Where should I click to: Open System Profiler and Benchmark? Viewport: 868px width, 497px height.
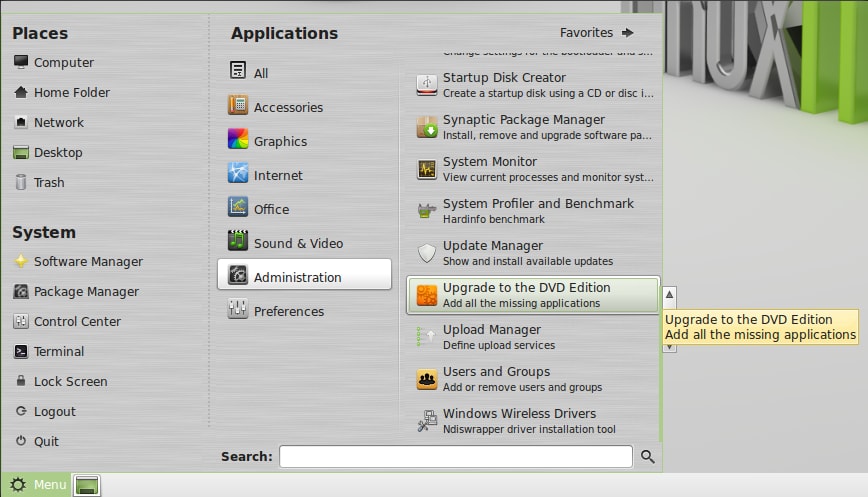tap(537, 211)
